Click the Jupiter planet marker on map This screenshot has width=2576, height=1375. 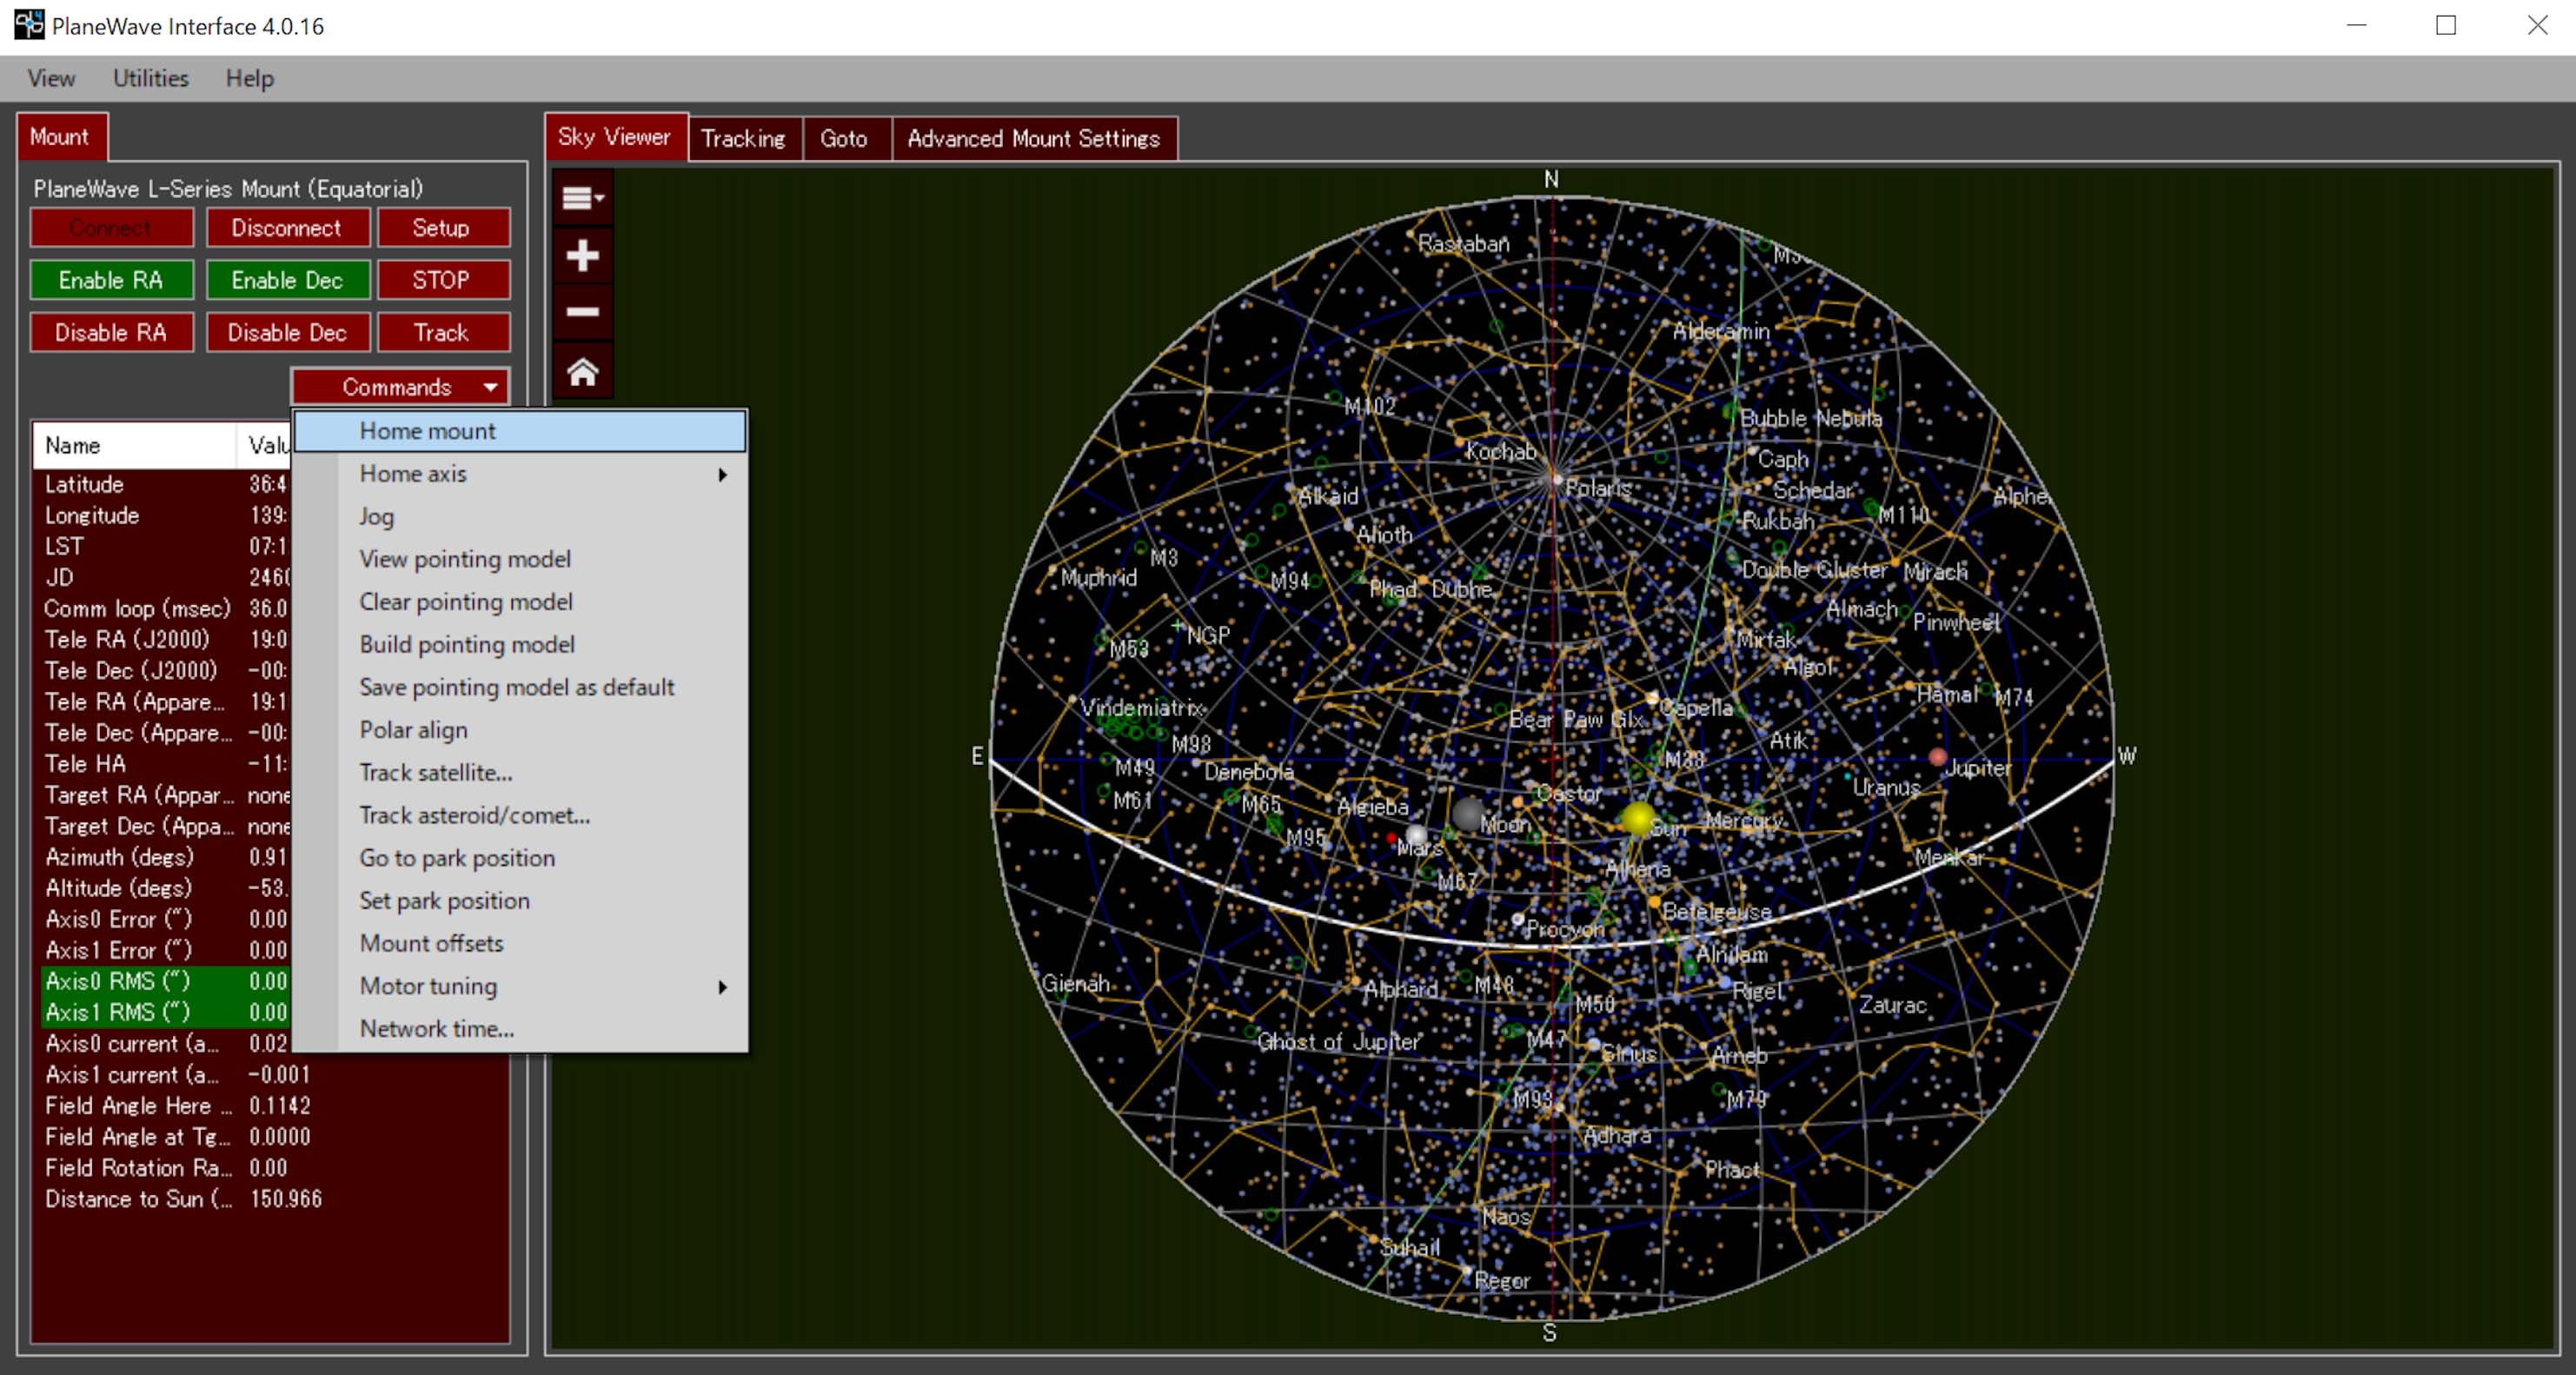[1937, 757]
